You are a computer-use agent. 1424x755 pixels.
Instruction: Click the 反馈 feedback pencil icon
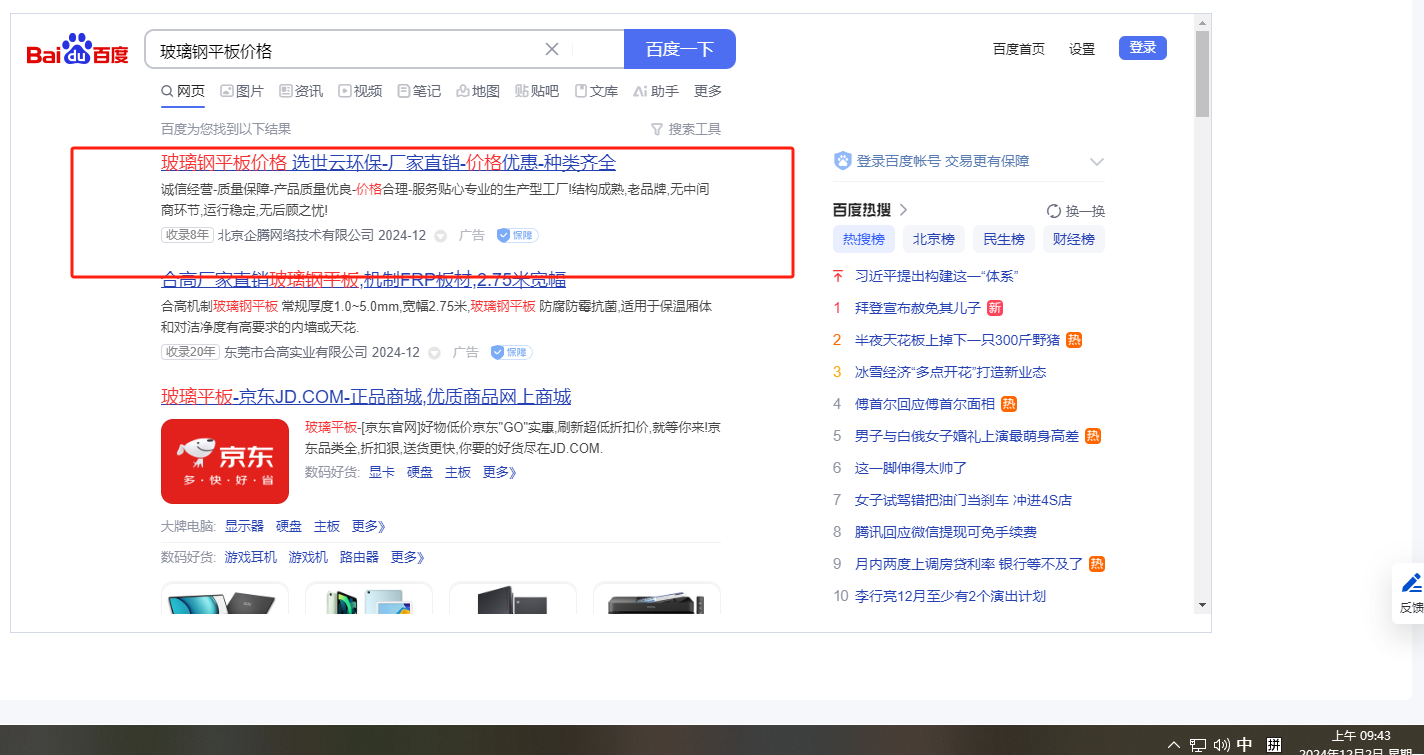pos(1411,583)
